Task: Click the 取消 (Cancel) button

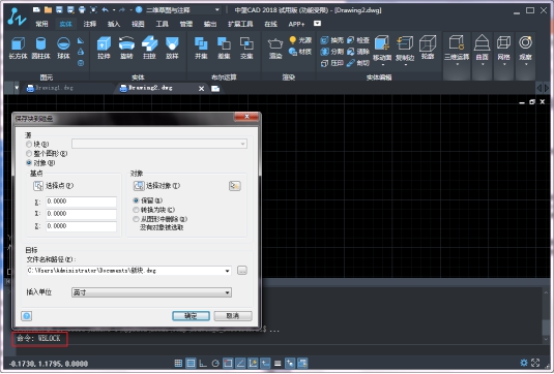Action: pyautogui.click(x=233, y=316)
